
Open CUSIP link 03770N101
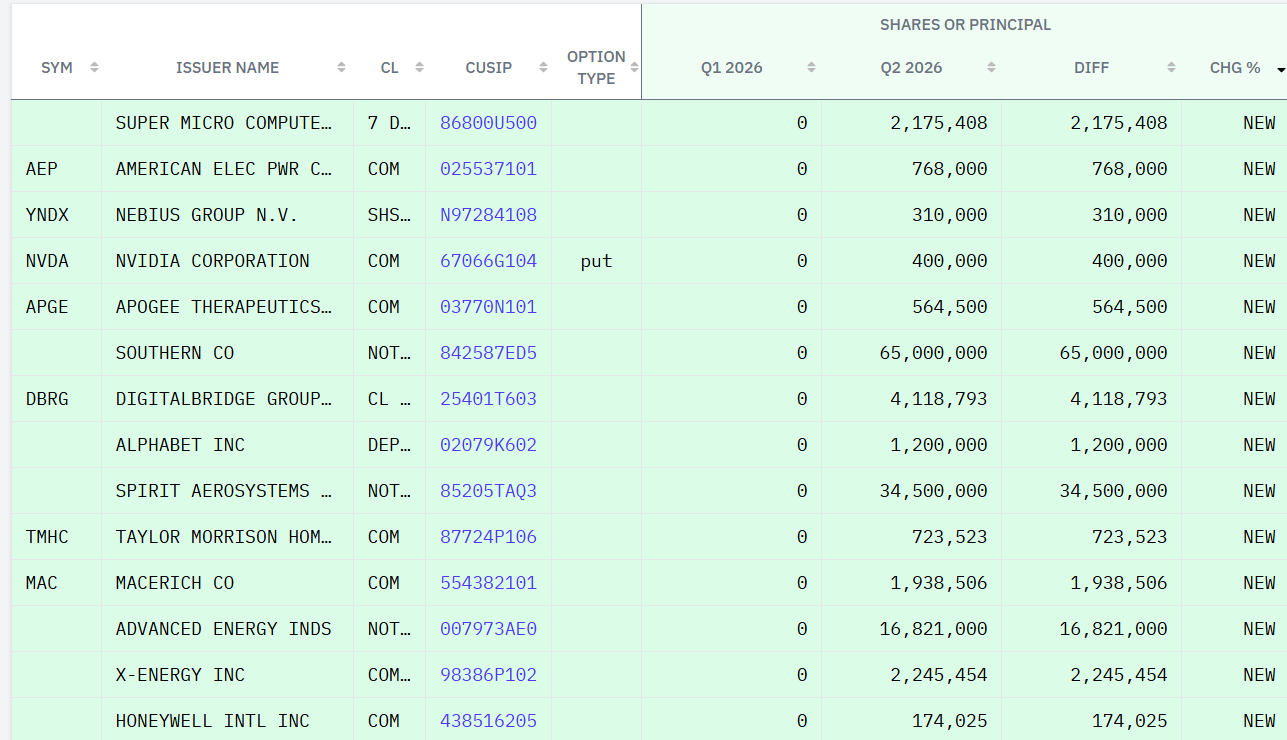point(488,307)
